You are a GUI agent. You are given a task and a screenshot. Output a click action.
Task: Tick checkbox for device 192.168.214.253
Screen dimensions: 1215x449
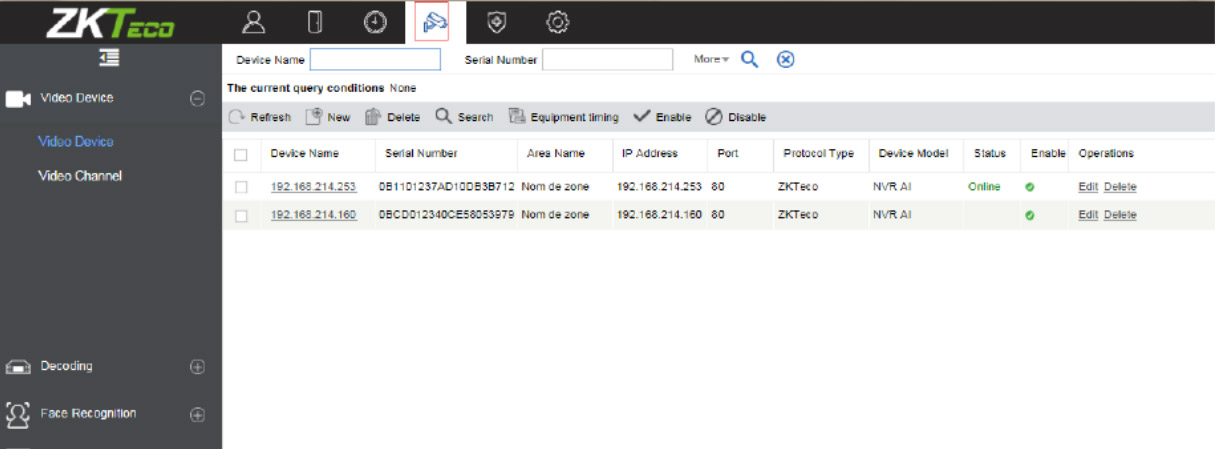[x=241, y=187]
